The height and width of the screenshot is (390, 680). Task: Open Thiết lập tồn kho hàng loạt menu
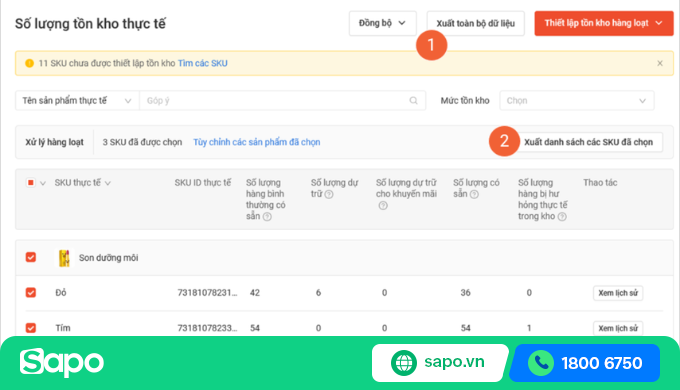604,23
